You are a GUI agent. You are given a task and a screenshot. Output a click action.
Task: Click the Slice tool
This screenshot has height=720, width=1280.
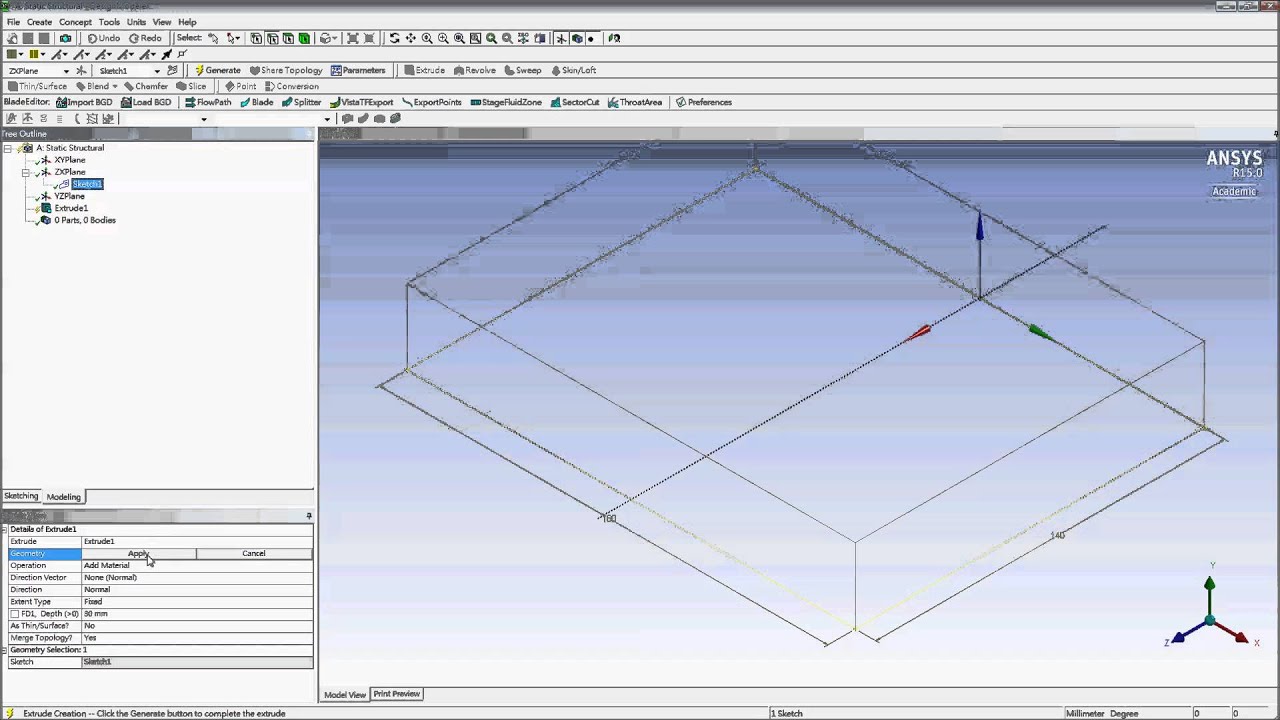191,86
